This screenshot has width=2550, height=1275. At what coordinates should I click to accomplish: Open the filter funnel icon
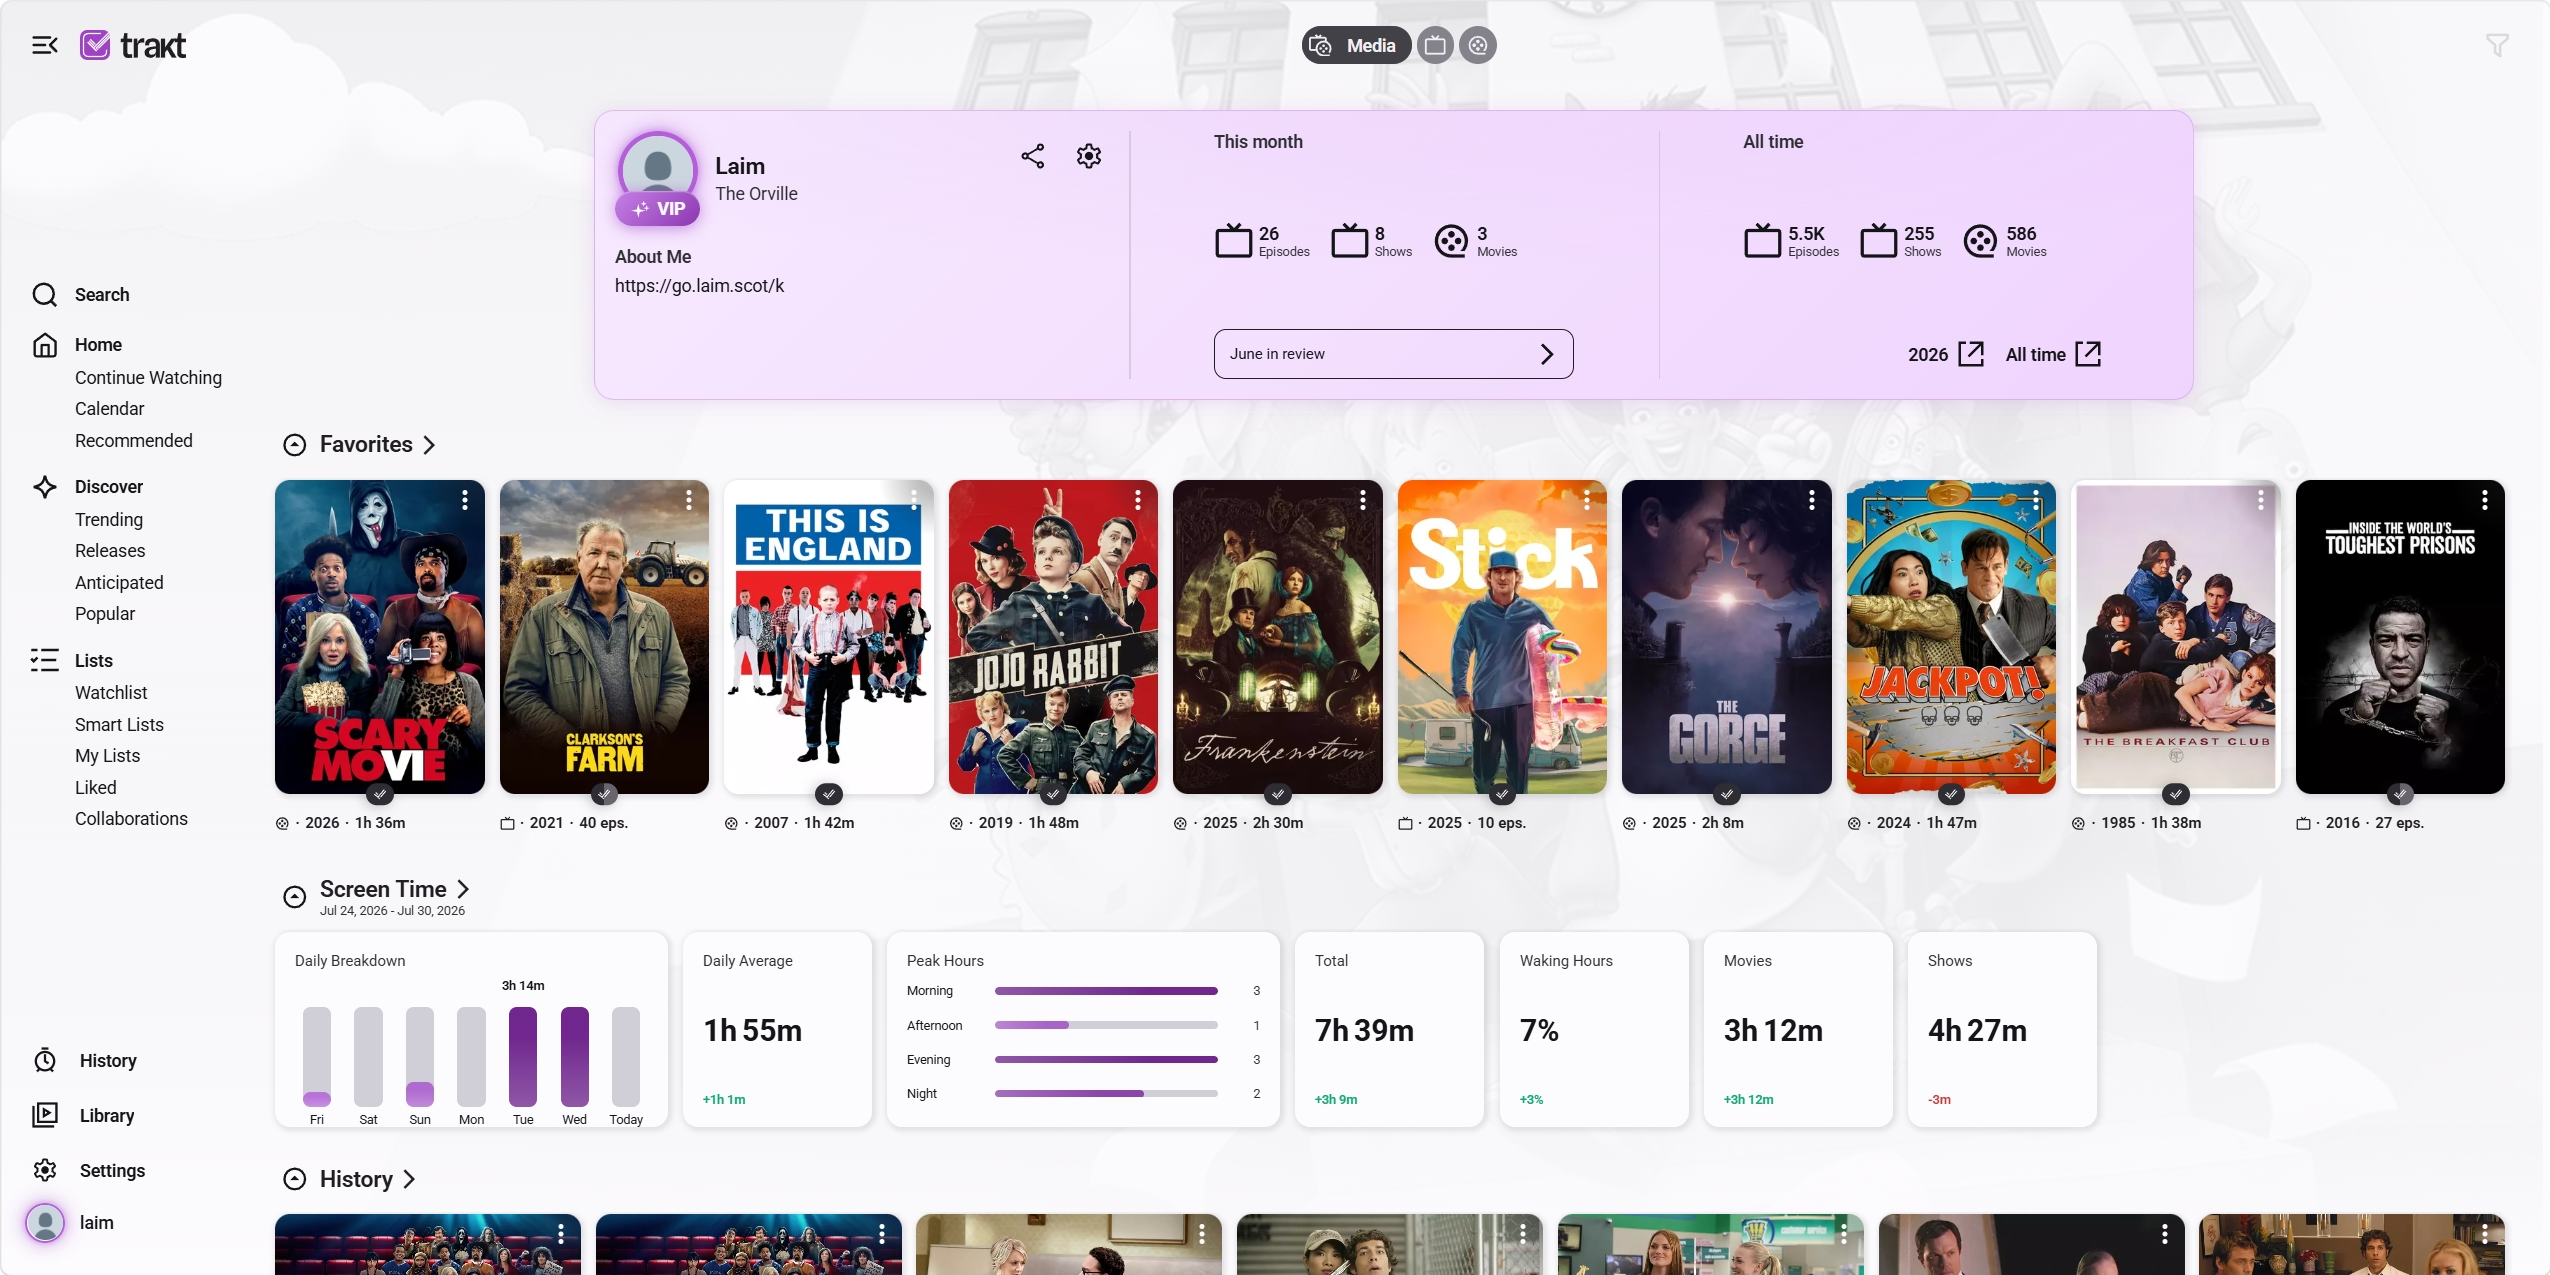(x=2497, y=45)
